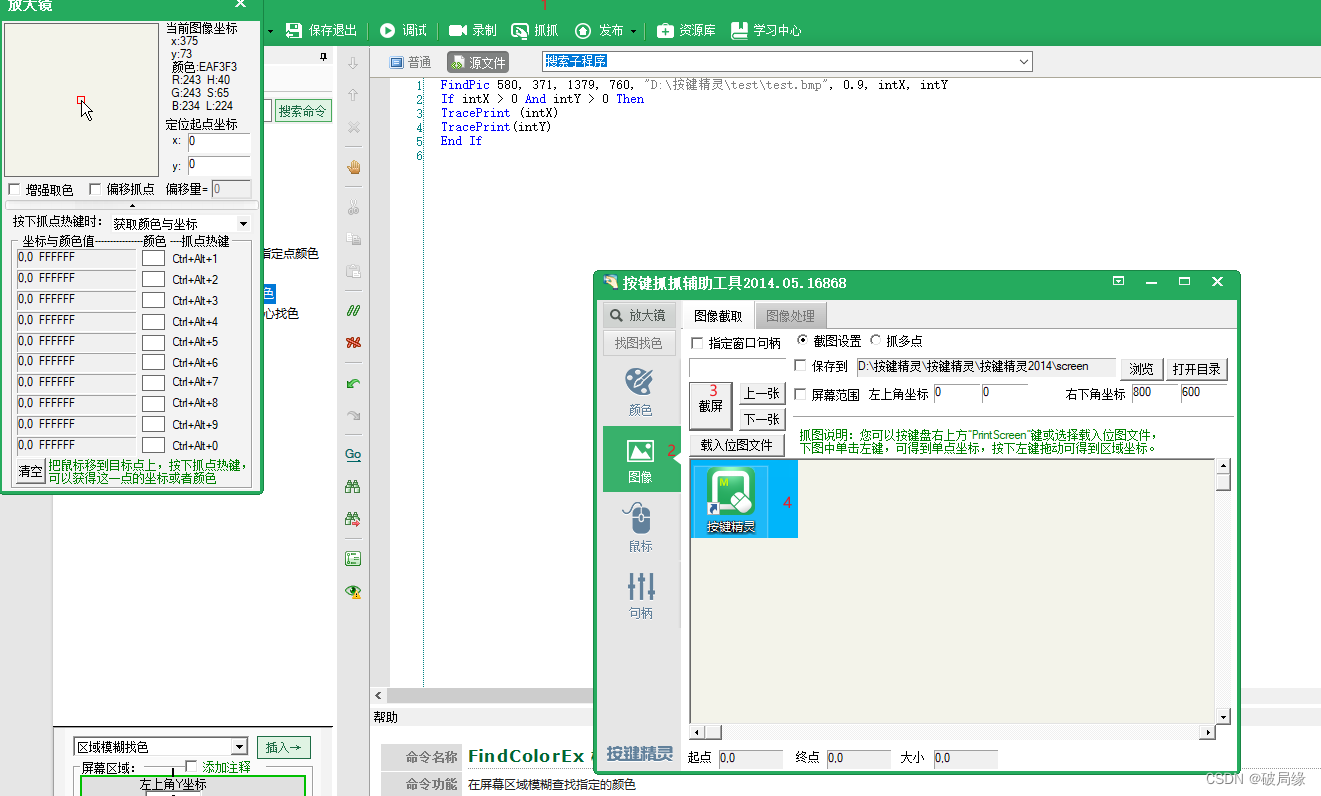Image resolution: width=1321 pixels, height=796 pixels.
Task: Click the binoculars replace icon with arrow
Action: [353, 519]
